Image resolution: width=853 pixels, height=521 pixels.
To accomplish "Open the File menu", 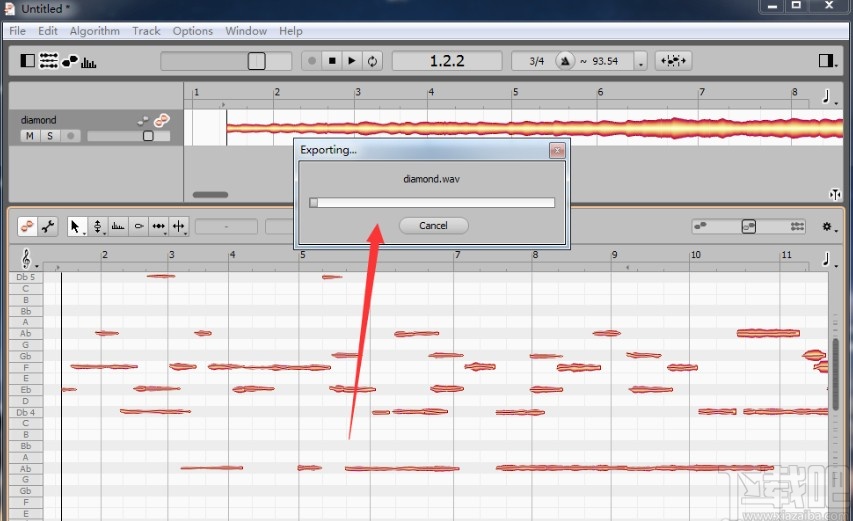I will click(17, 31).
